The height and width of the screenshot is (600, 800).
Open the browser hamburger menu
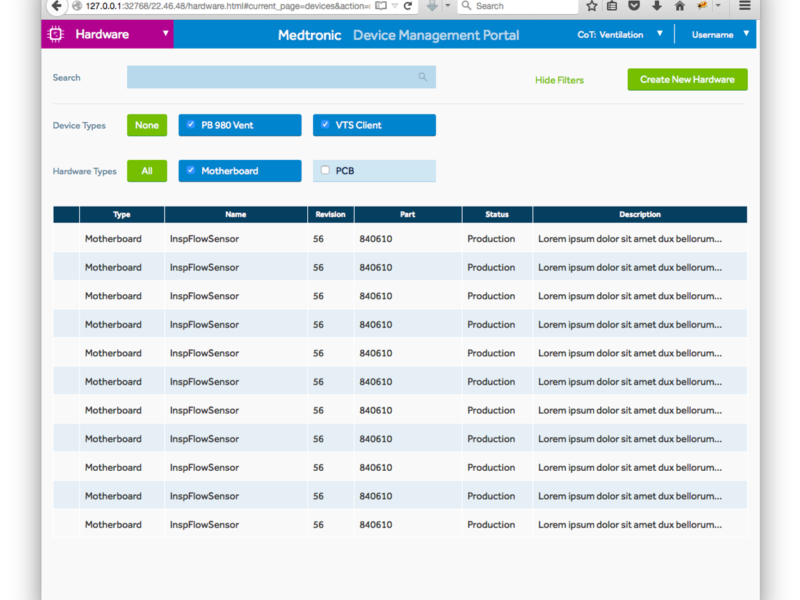point(745,6)
